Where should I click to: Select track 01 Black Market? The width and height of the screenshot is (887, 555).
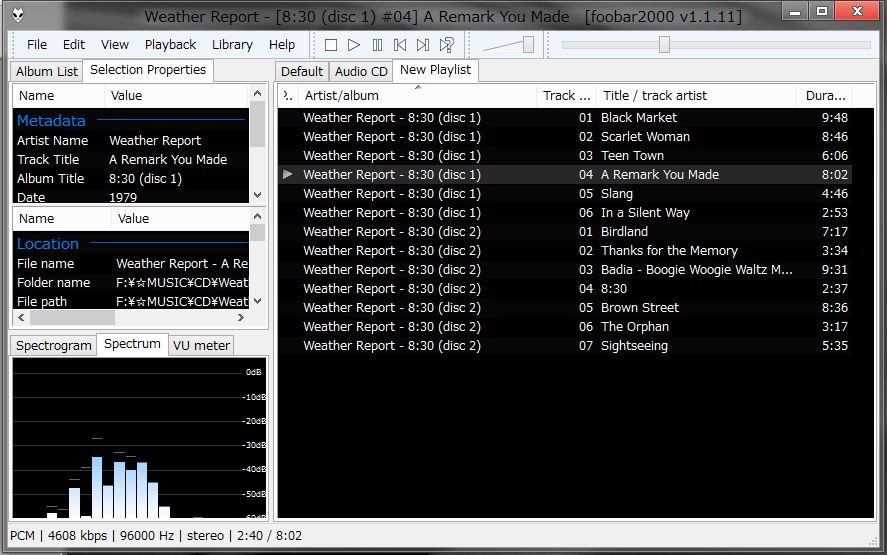(565, 118)
